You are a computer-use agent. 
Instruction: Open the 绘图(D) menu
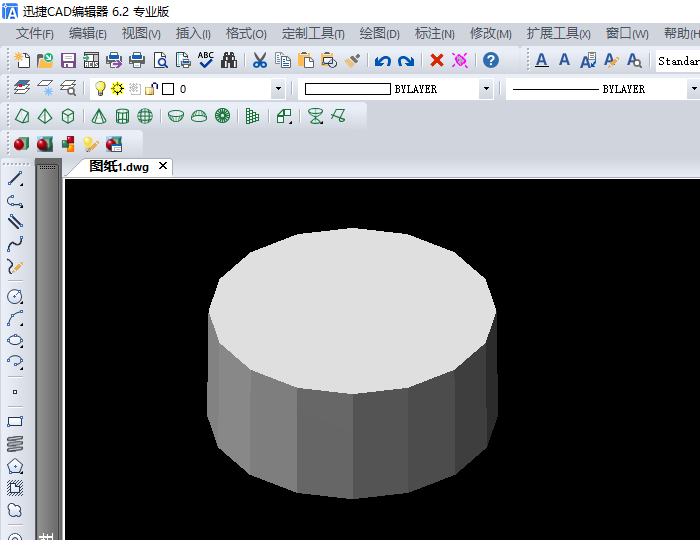pos(379,33)
